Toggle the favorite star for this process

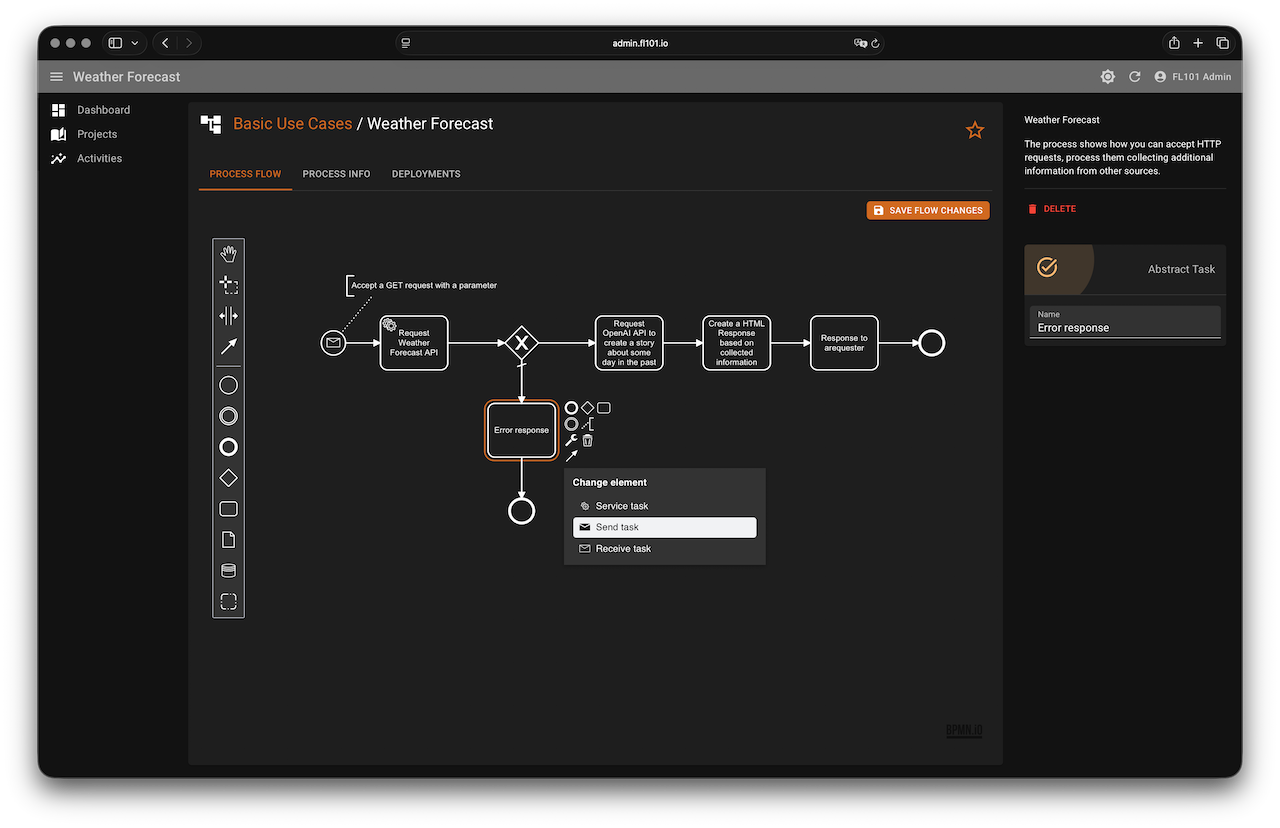(x=975, y=130)
